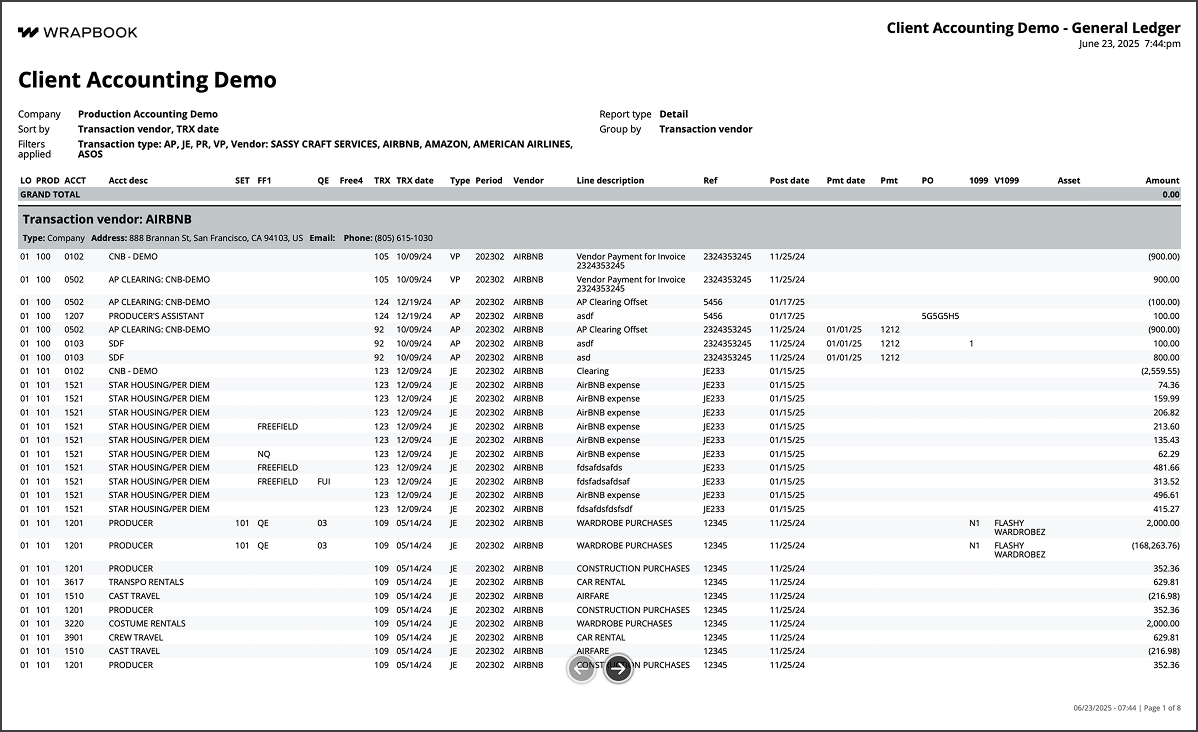Click the 'COSTUME RENTALS' account description
The image size is (1198, 732).
click(x=147, y=623)
